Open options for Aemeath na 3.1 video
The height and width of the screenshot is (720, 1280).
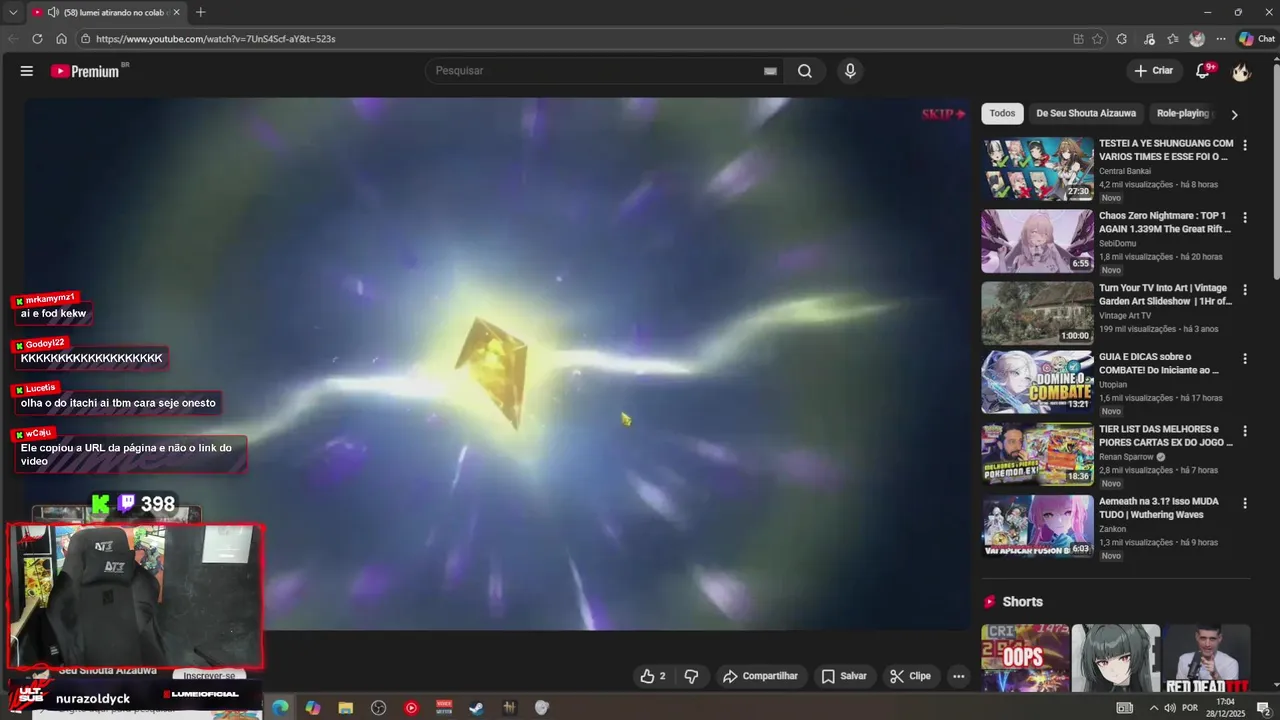point(1245,503)
